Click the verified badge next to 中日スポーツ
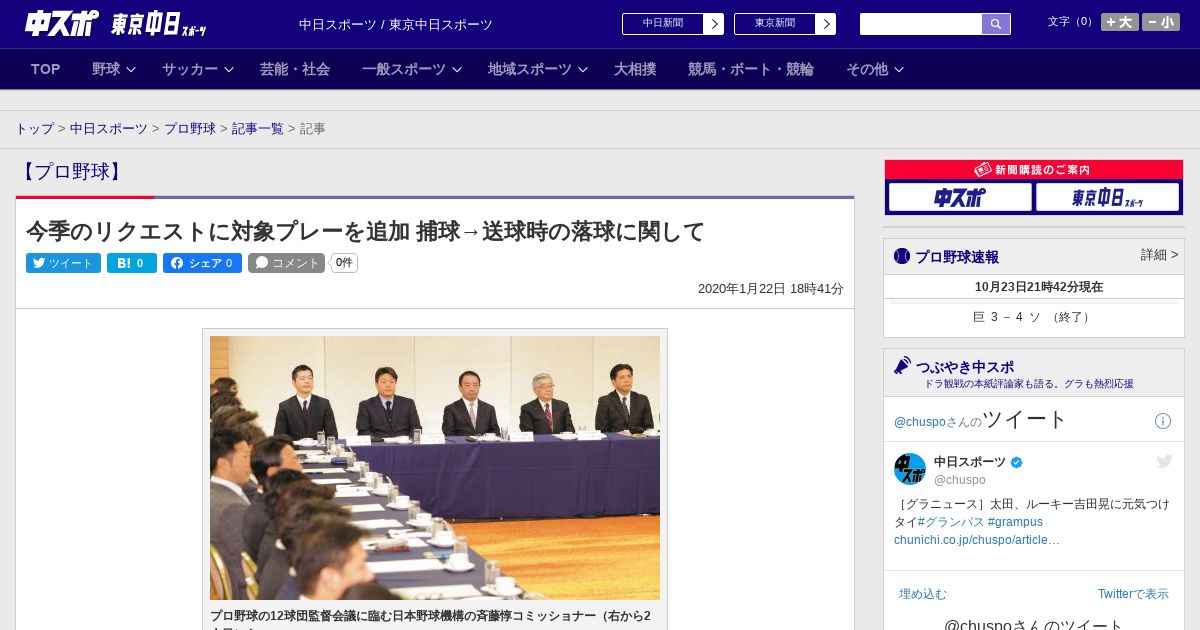Screen dimensions: 1200x630 click(x=1017, y=462)
